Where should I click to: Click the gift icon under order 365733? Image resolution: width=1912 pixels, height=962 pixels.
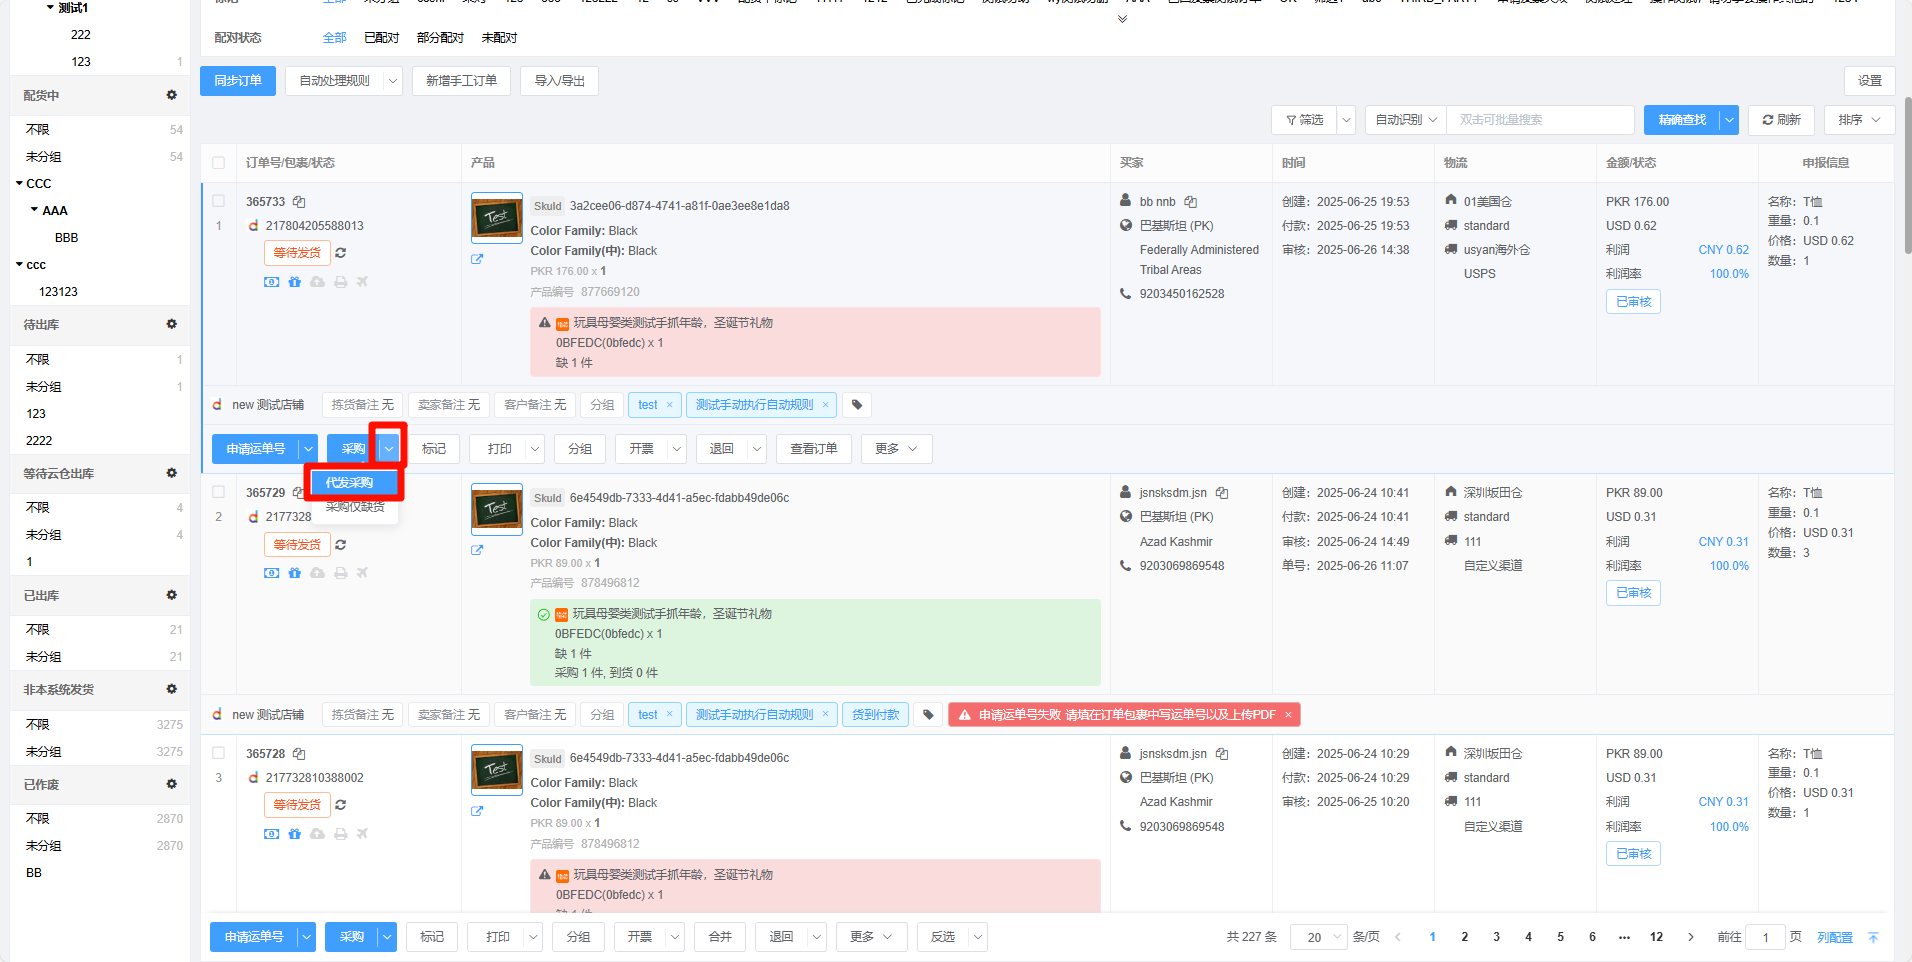(x=294, y=282)
